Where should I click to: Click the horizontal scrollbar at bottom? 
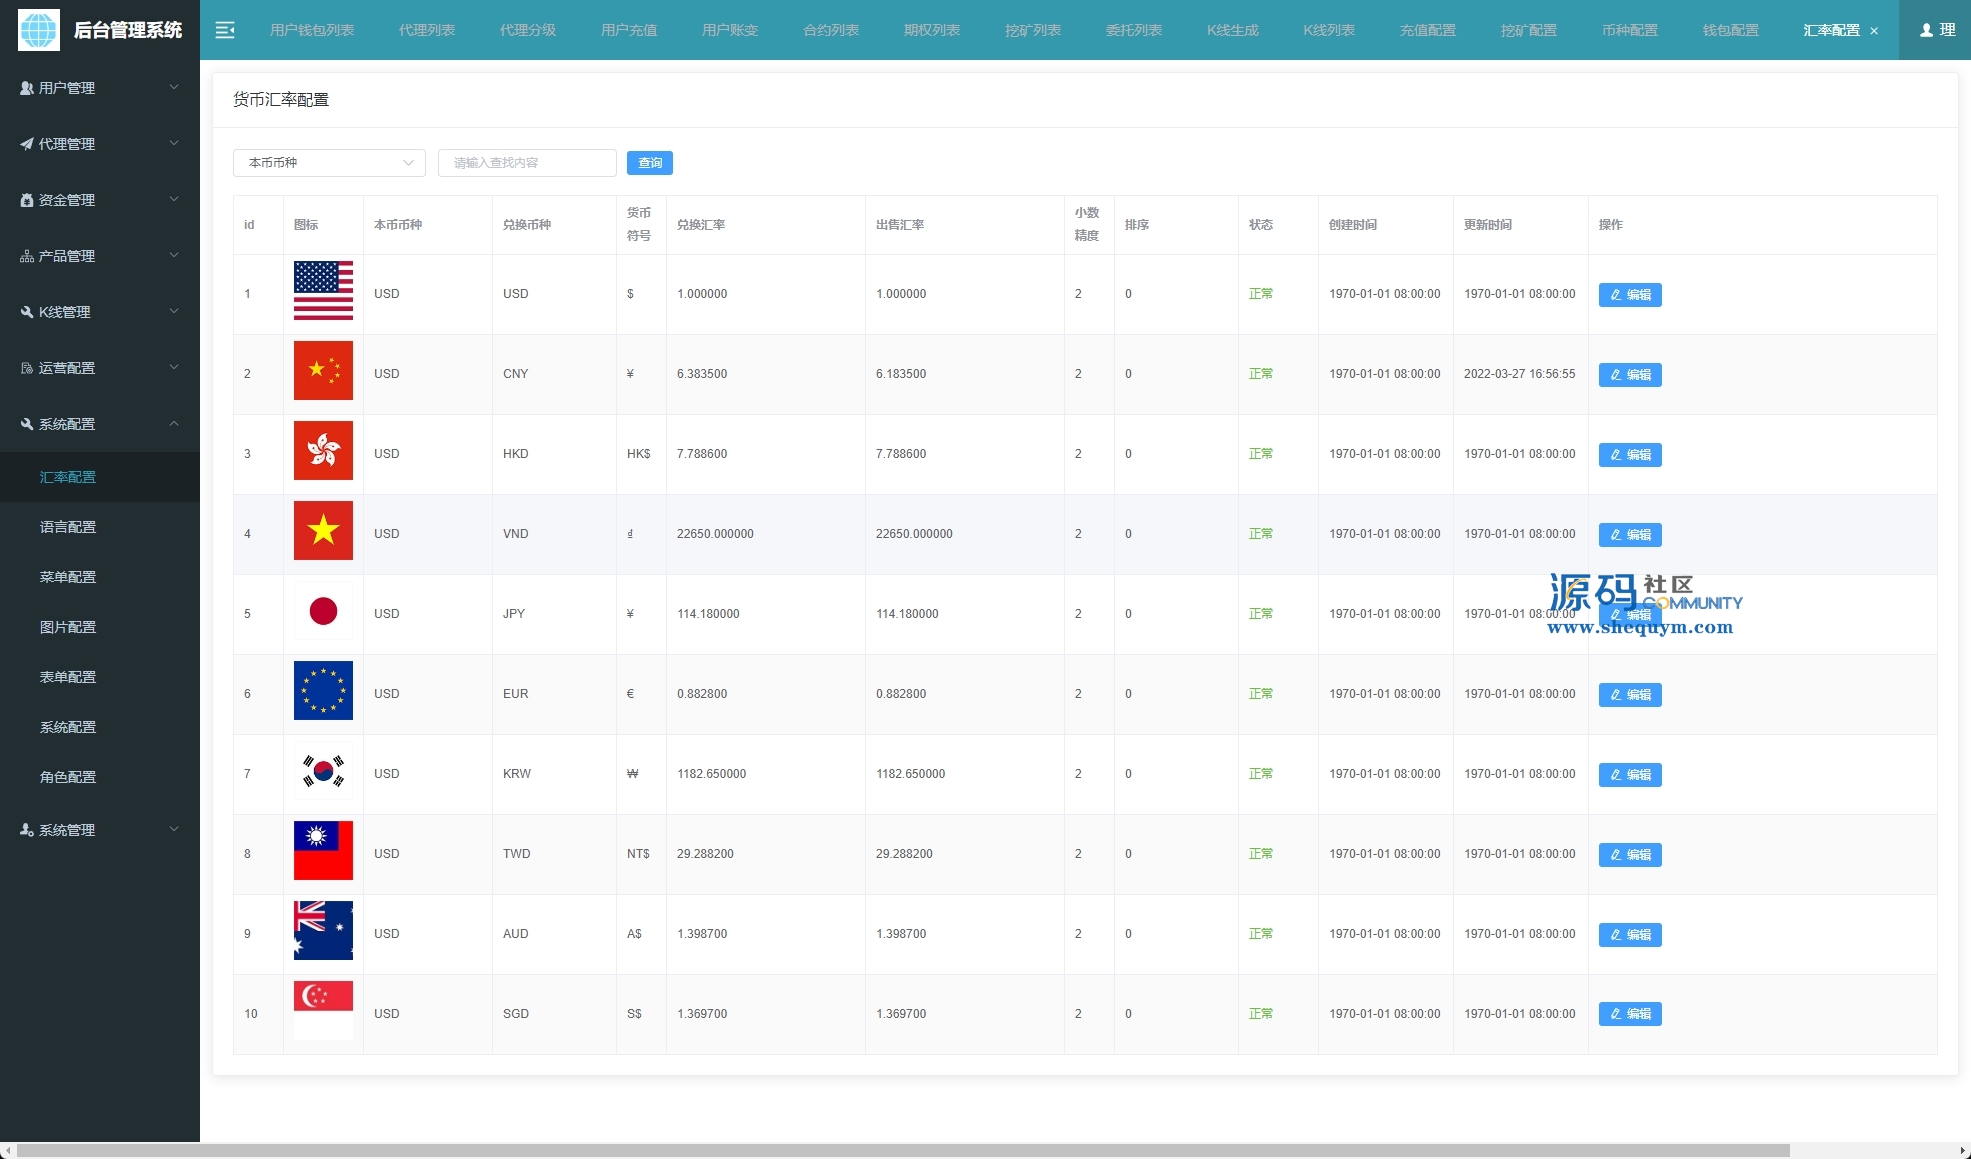[900, 1150]
